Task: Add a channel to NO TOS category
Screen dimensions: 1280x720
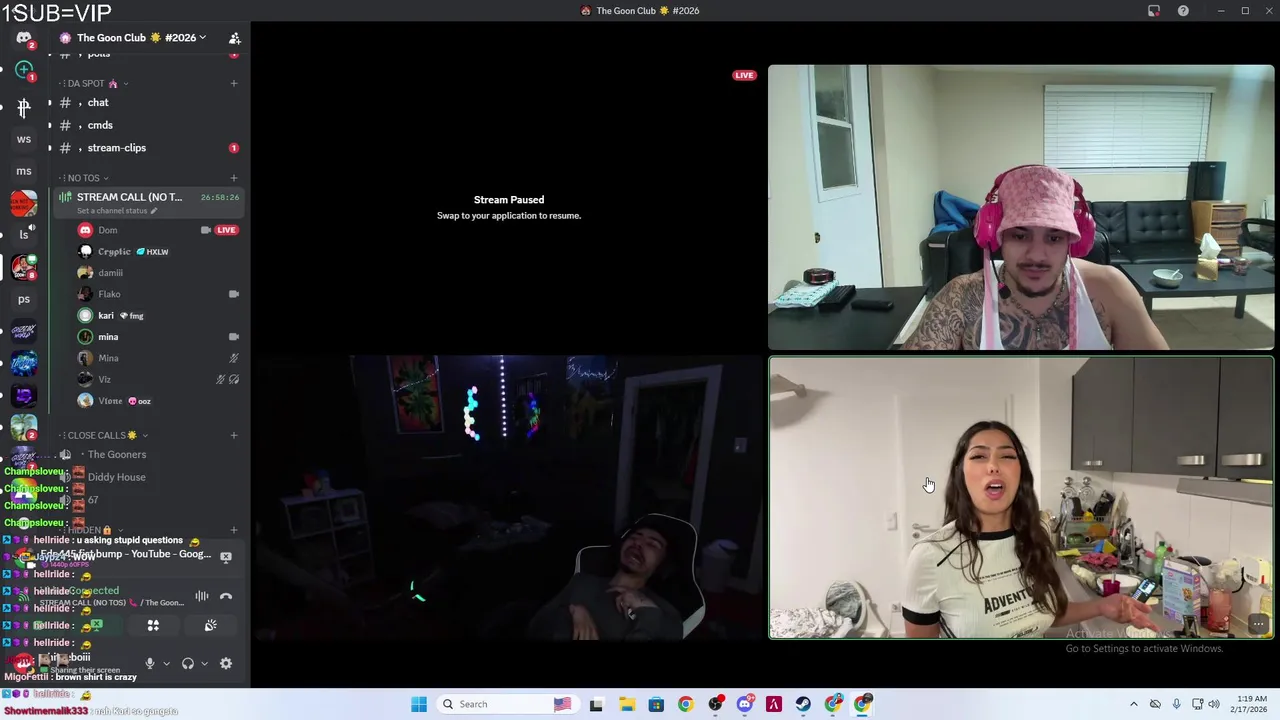Action: tap(233, 178)
